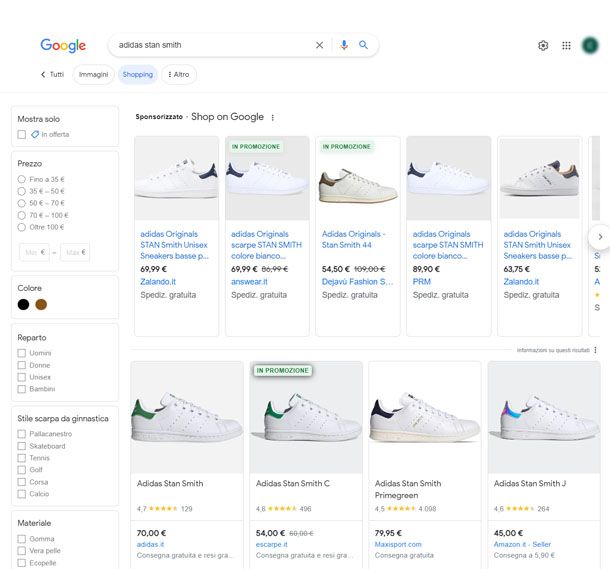Open the adidas.it seller link
610x569 pixels.
point(150,544)
